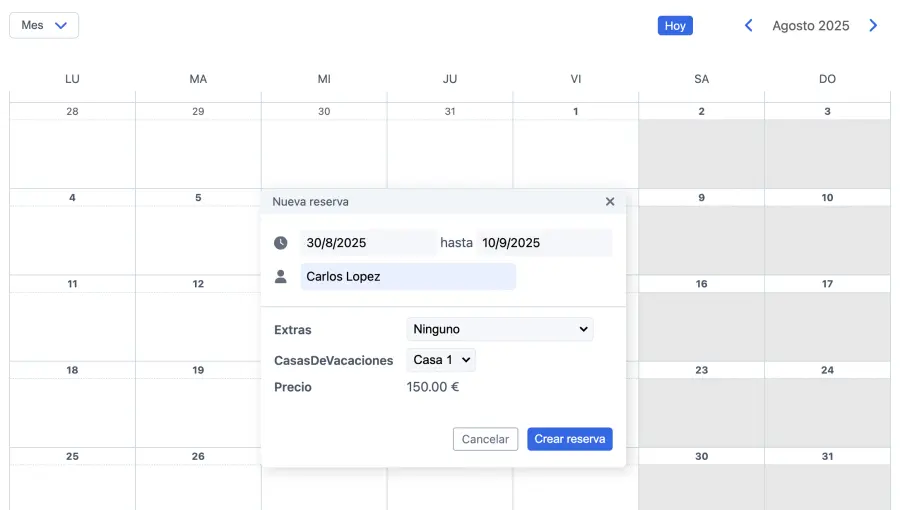Screen dimensions: 900x510
Task: Close the Nueva reserva dialog
Action: 610,202
